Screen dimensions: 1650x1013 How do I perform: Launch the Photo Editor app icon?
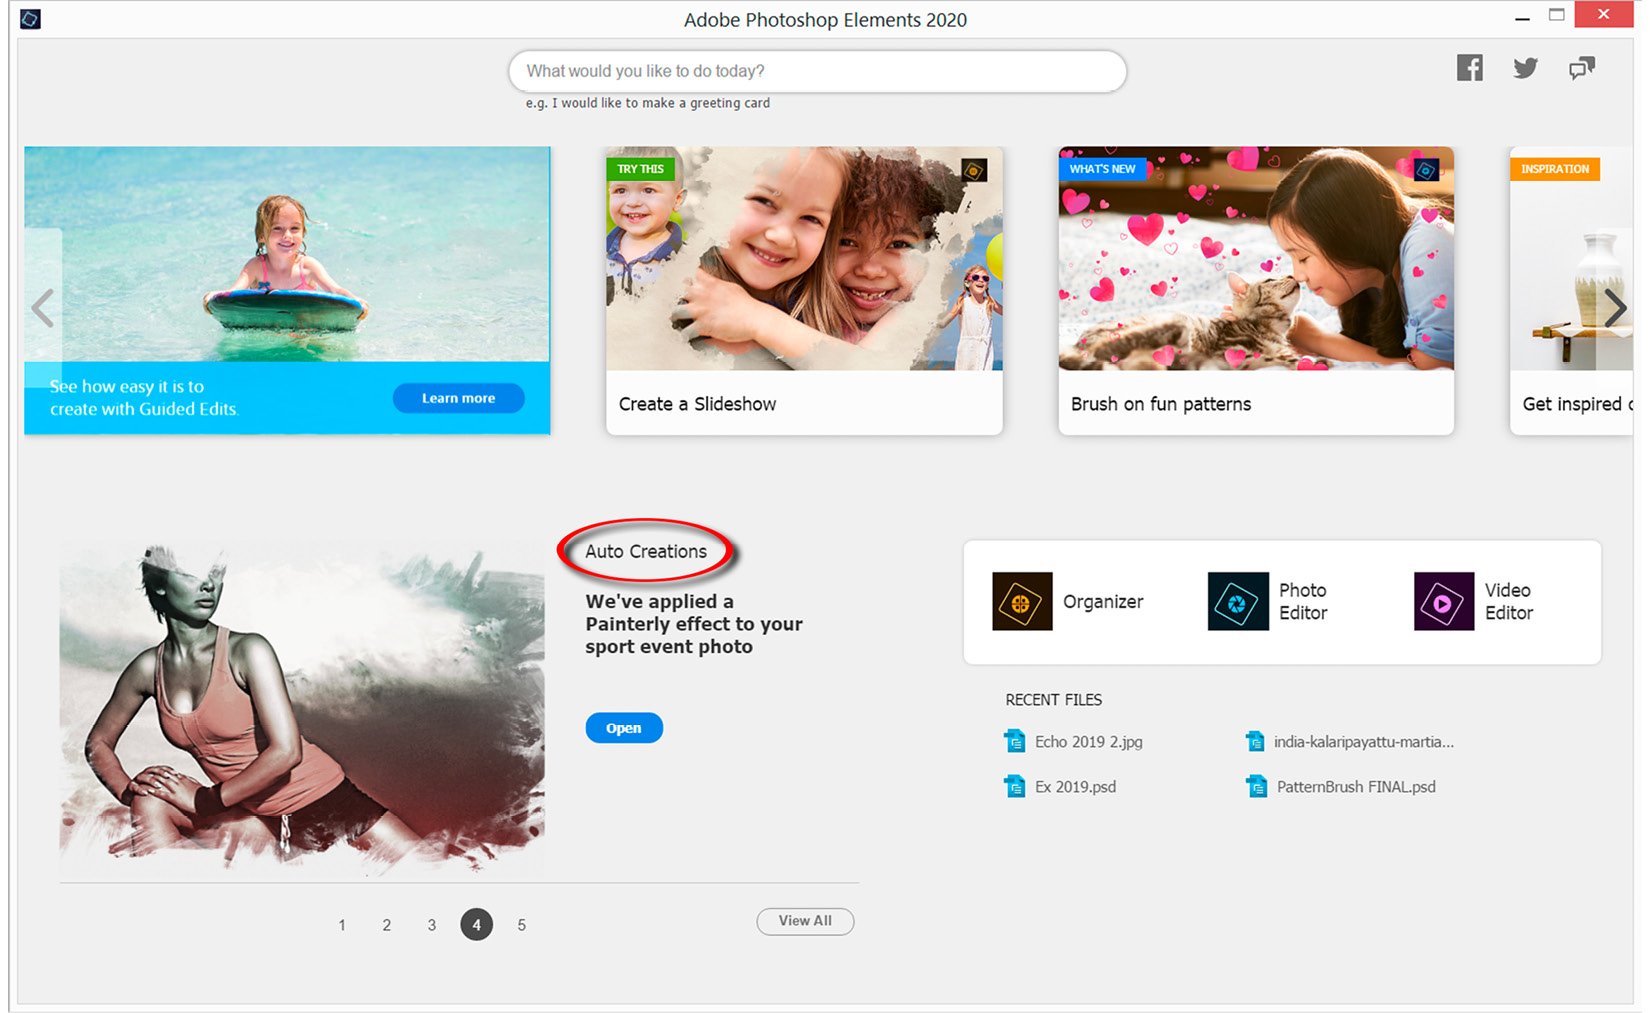coord(1237,601)
